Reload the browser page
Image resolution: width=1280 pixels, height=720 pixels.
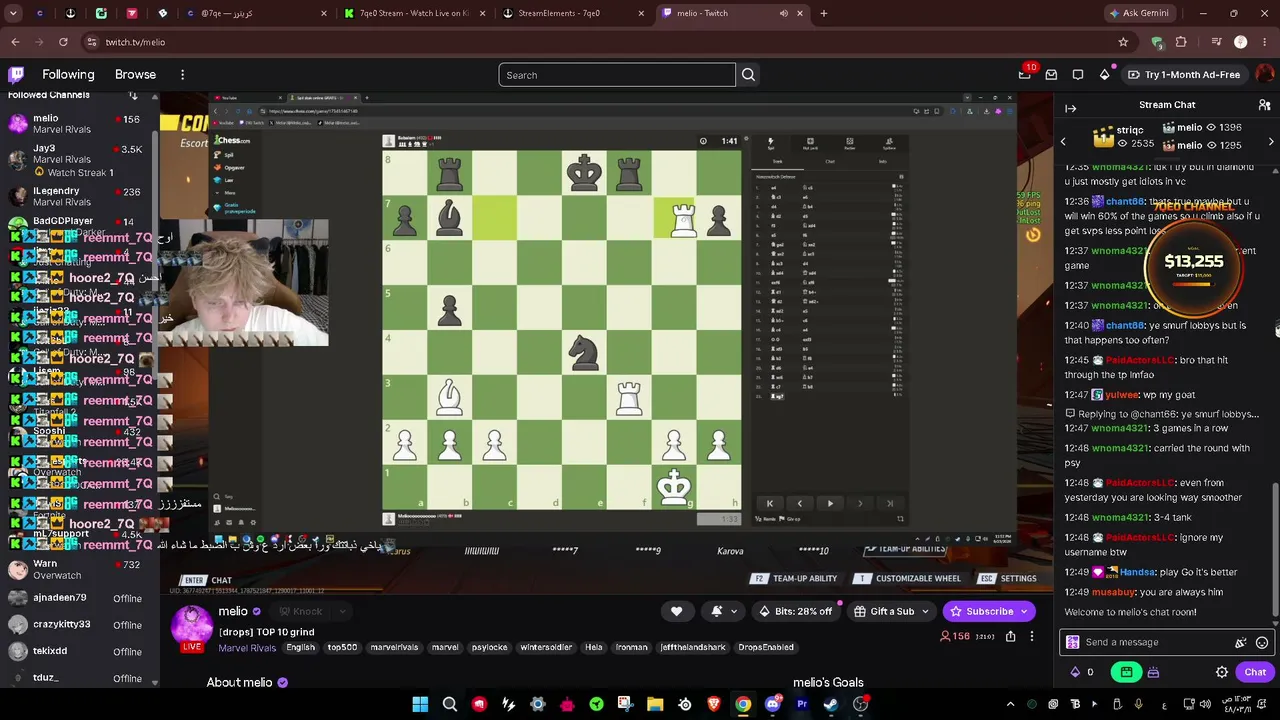(x=63, y=42)
